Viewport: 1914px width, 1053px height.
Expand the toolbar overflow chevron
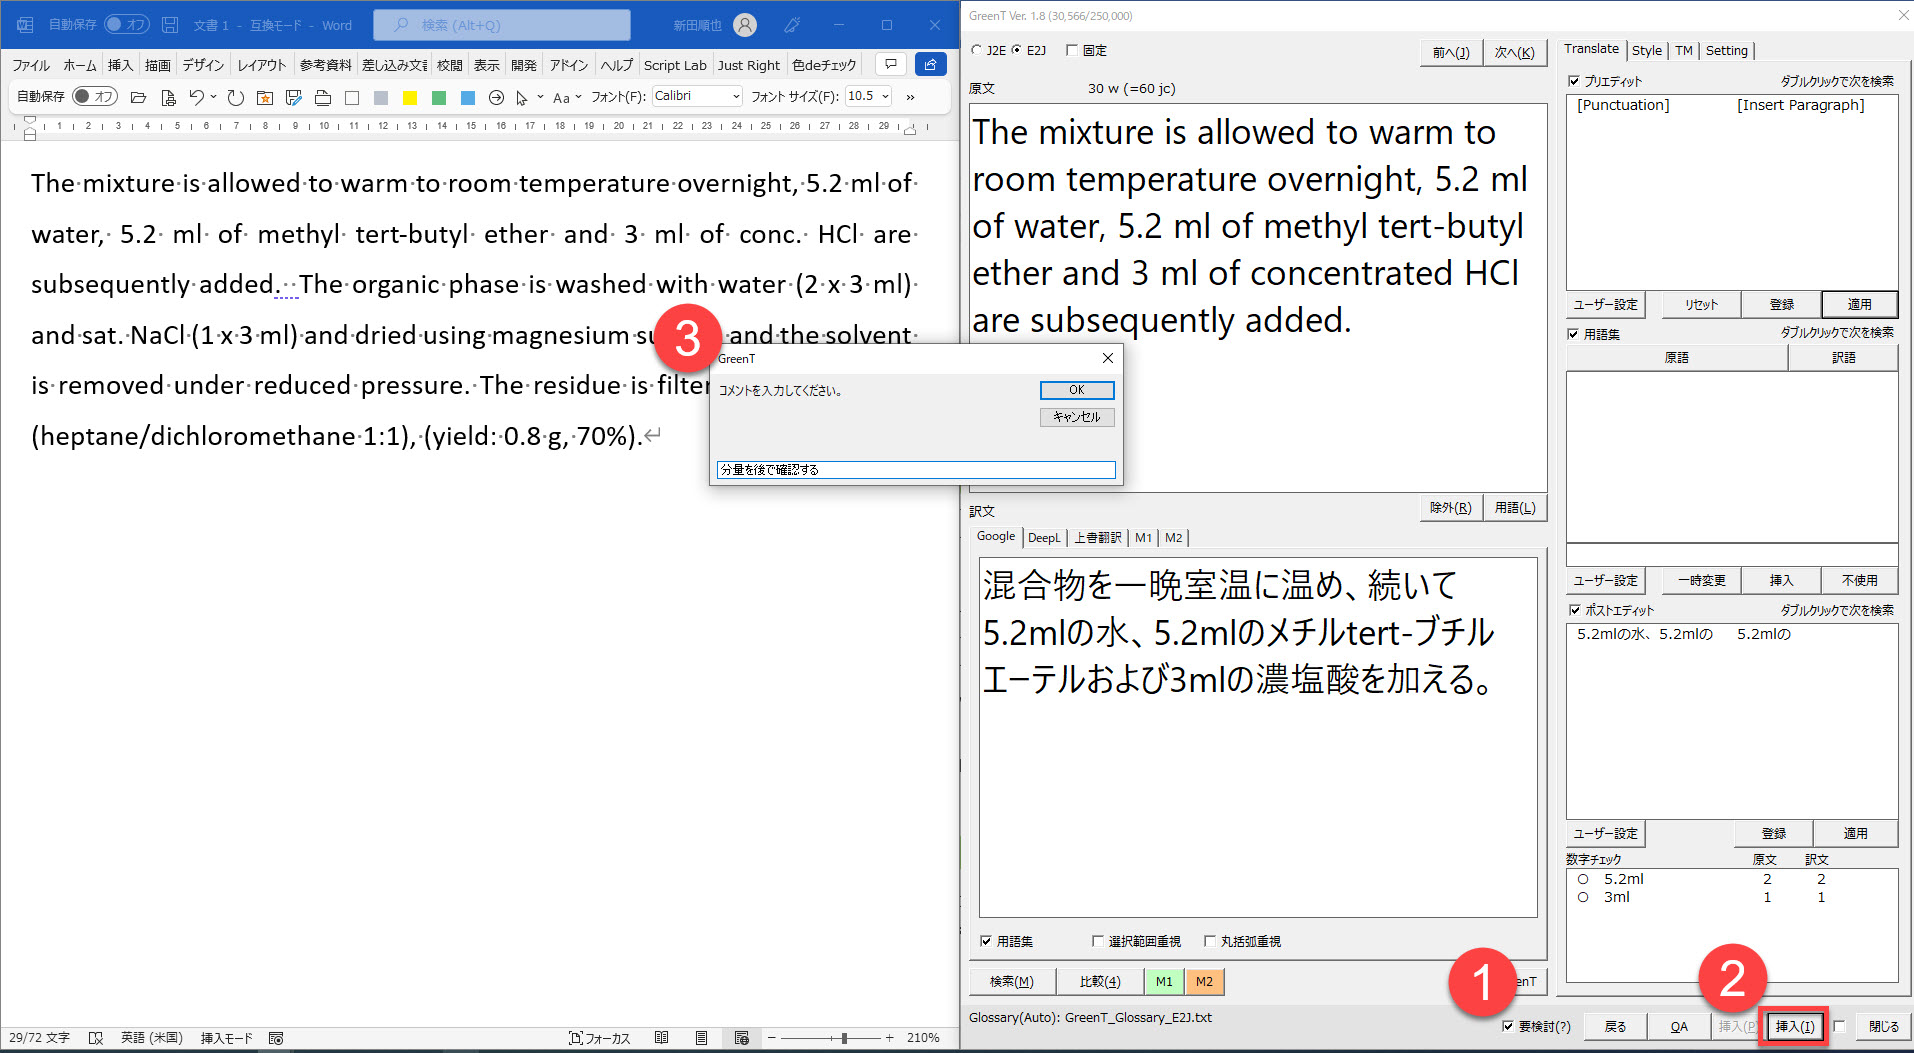coord(910,97)
